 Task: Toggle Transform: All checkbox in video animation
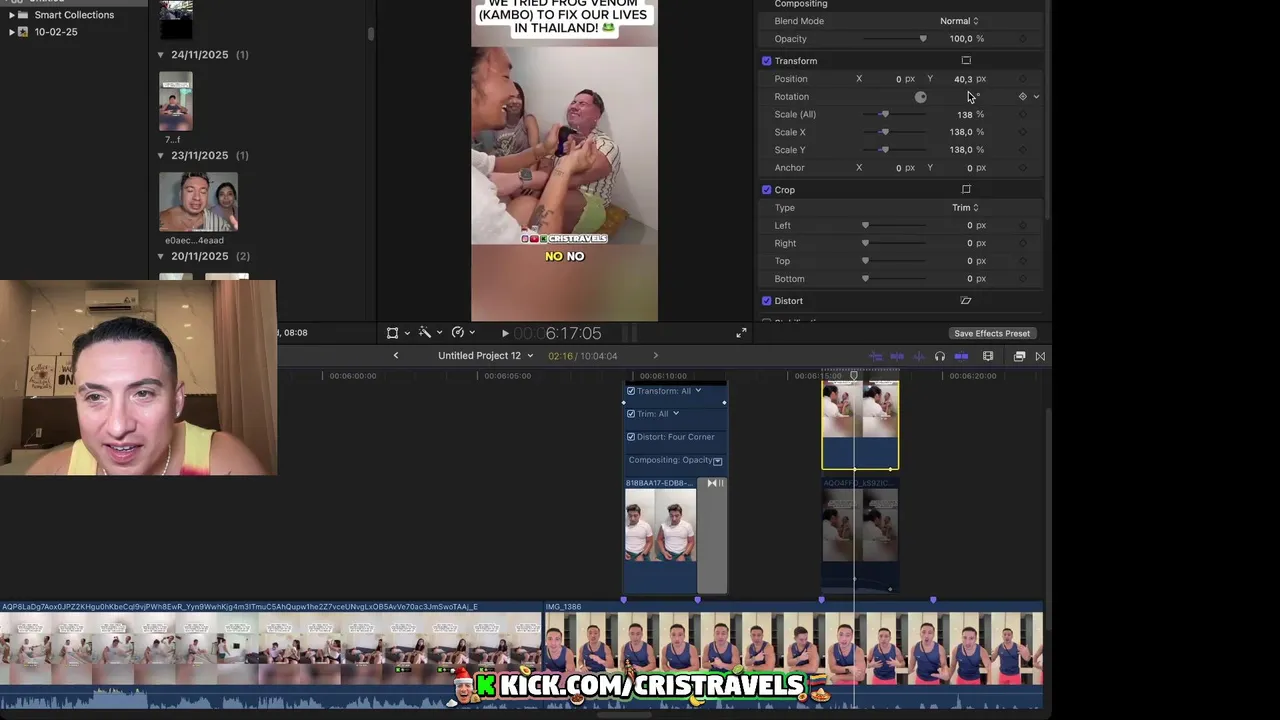[x=631, y=391]
